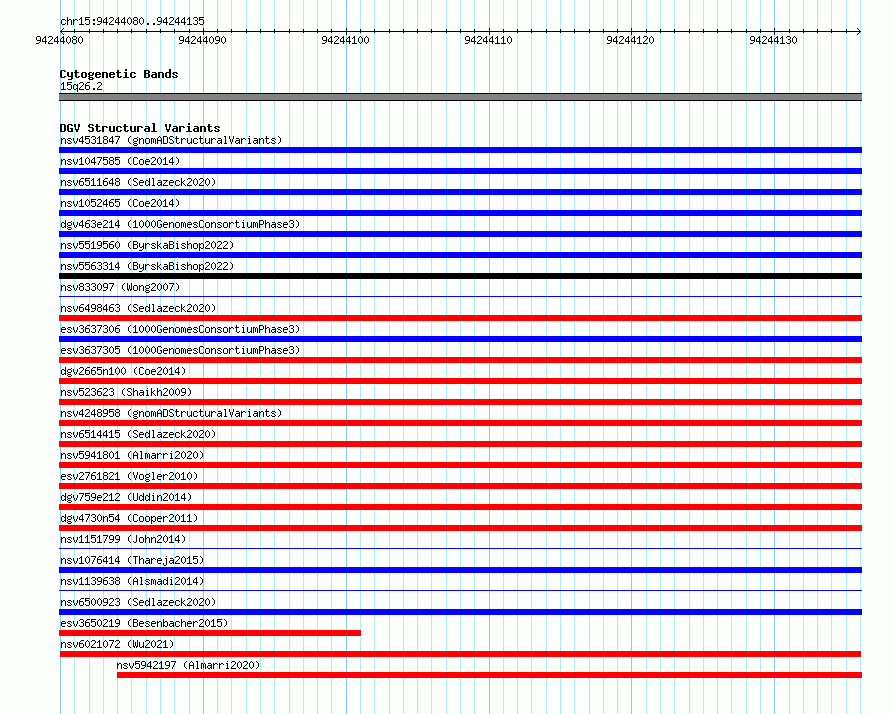This screenshot has height=714, width=890.
Task: Click the blue bar under nsv1076414
Action: (460, 570)
